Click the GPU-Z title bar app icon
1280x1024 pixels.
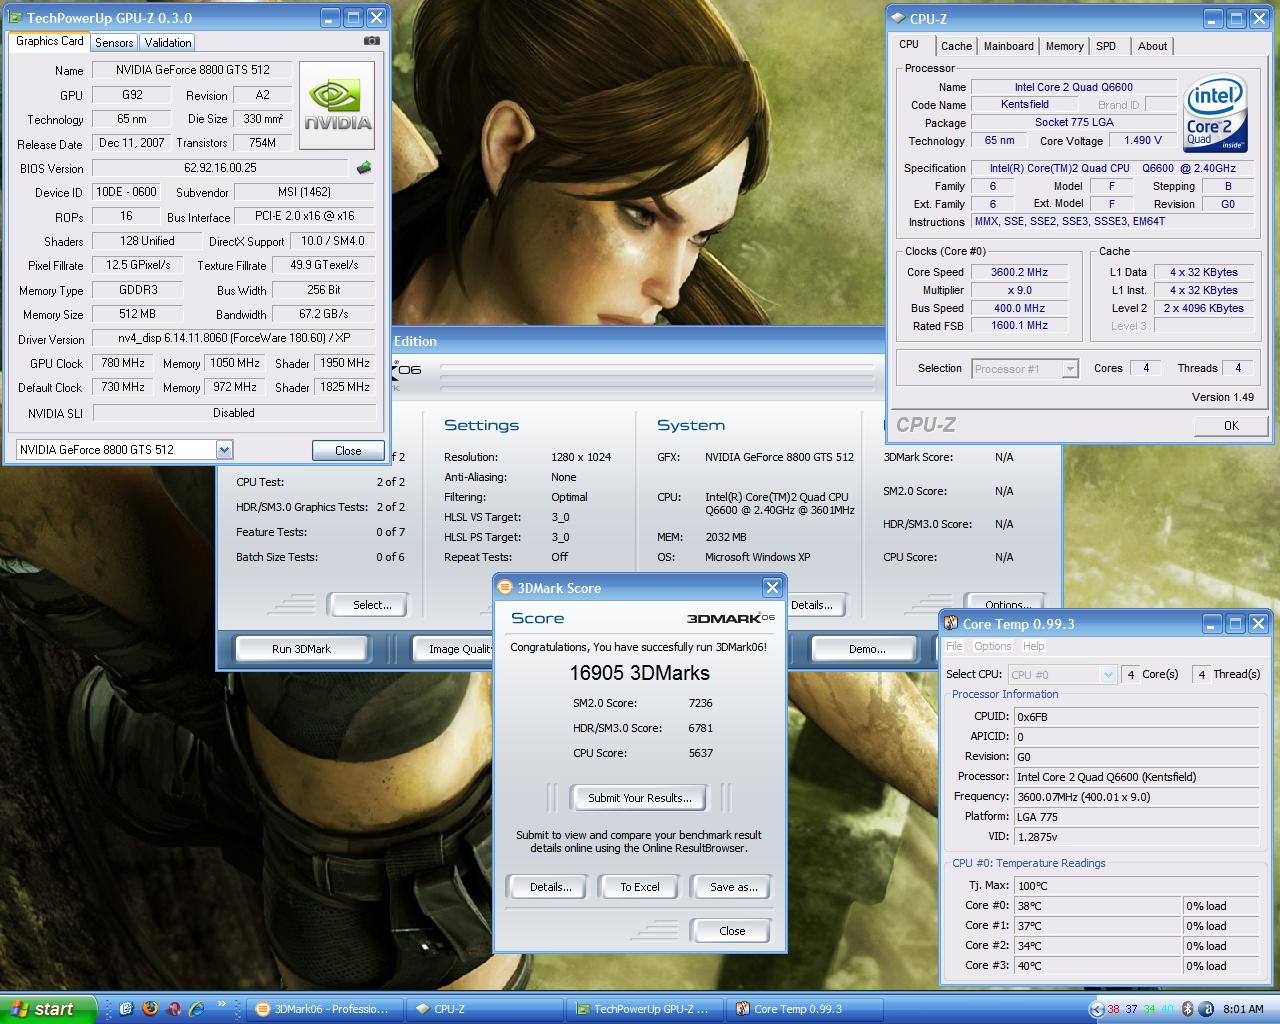pos(15,17)
